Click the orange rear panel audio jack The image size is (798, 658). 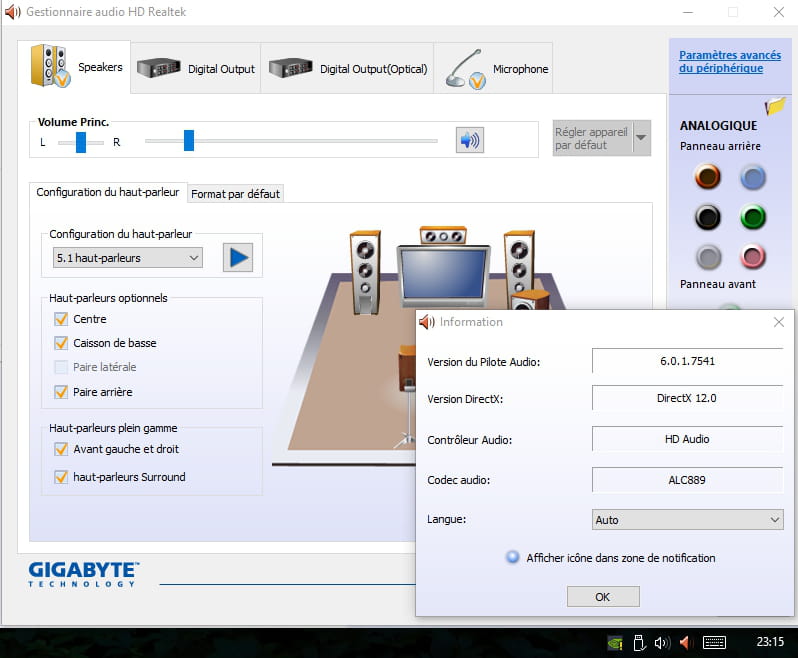(x=707, y=177)
